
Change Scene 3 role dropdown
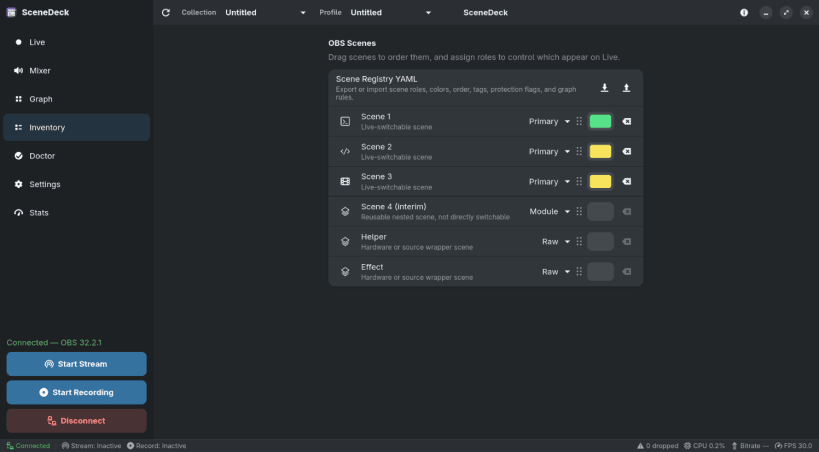549,181
